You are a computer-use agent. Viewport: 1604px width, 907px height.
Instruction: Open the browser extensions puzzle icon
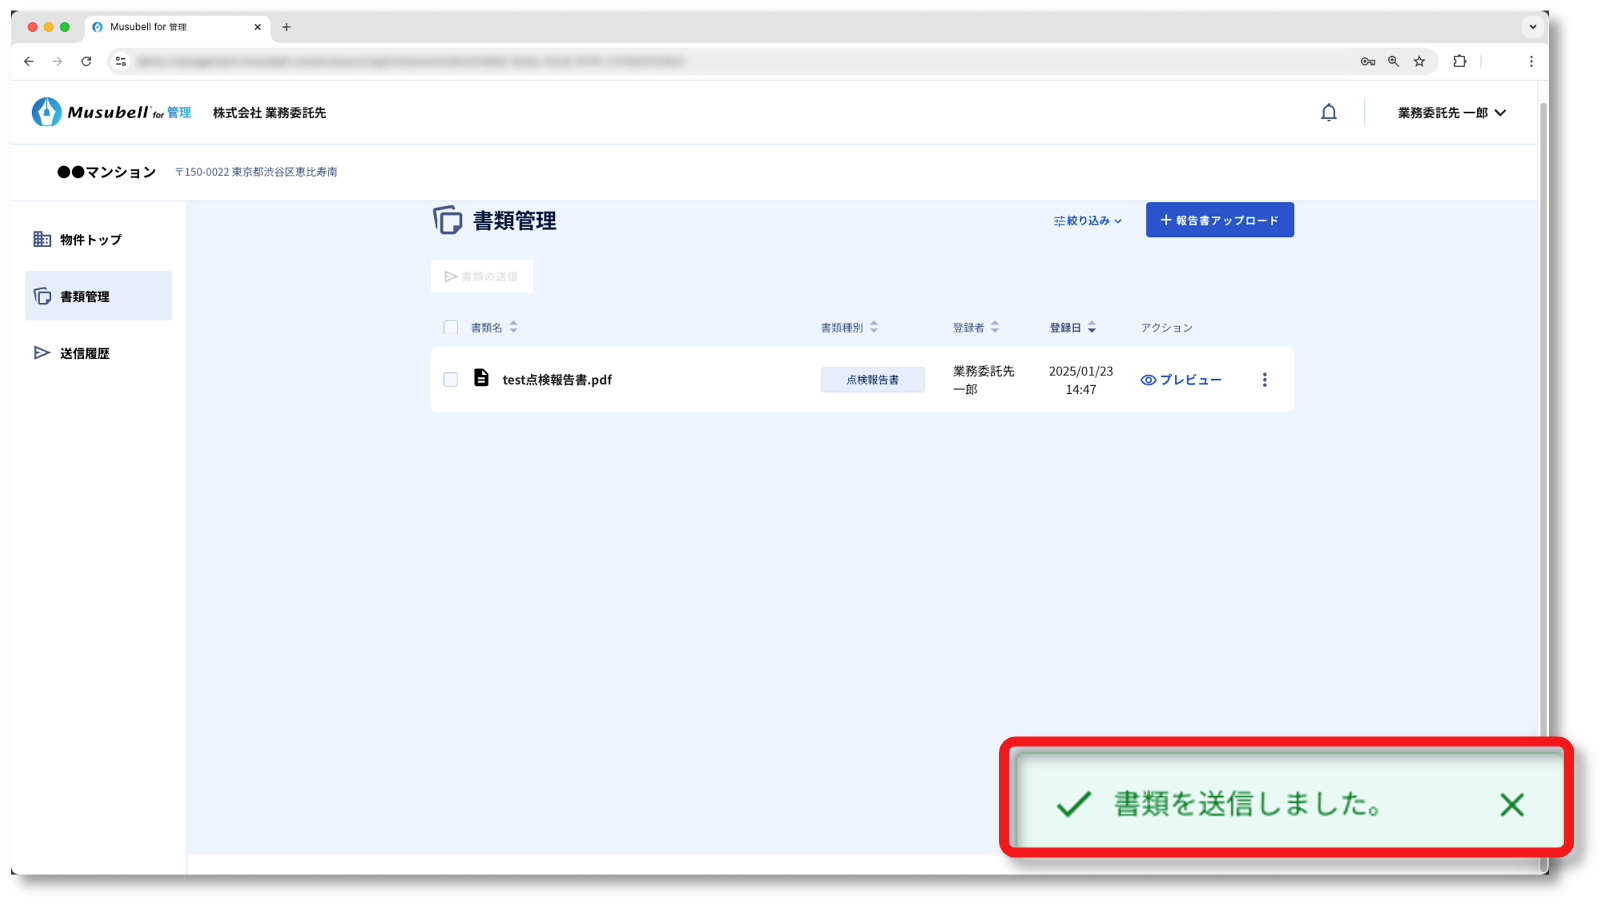(x=1459, y=61)
